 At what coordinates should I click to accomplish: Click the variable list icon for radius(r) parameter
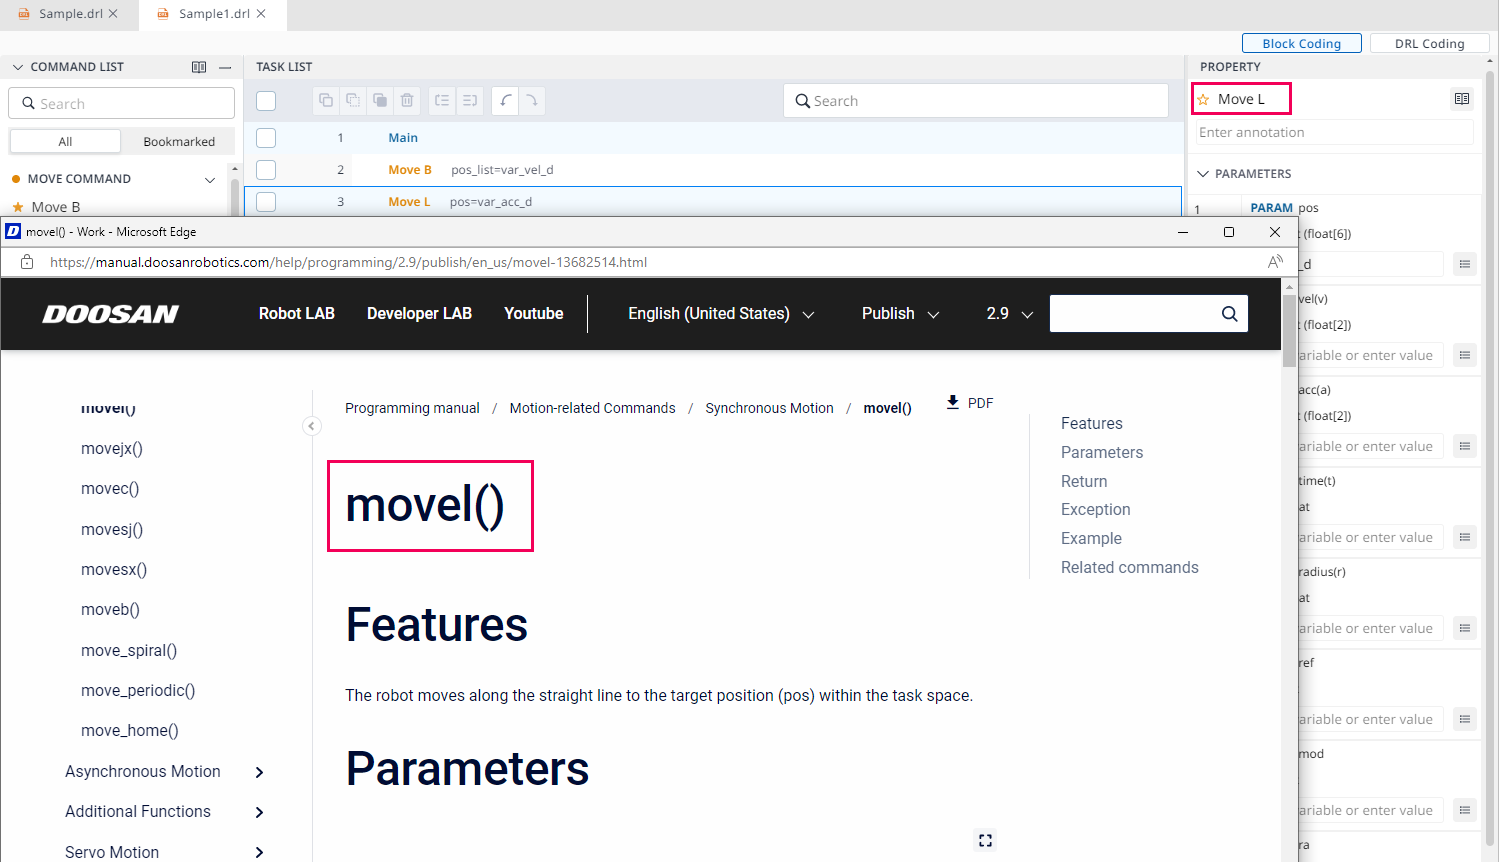tap(1465, 628)
